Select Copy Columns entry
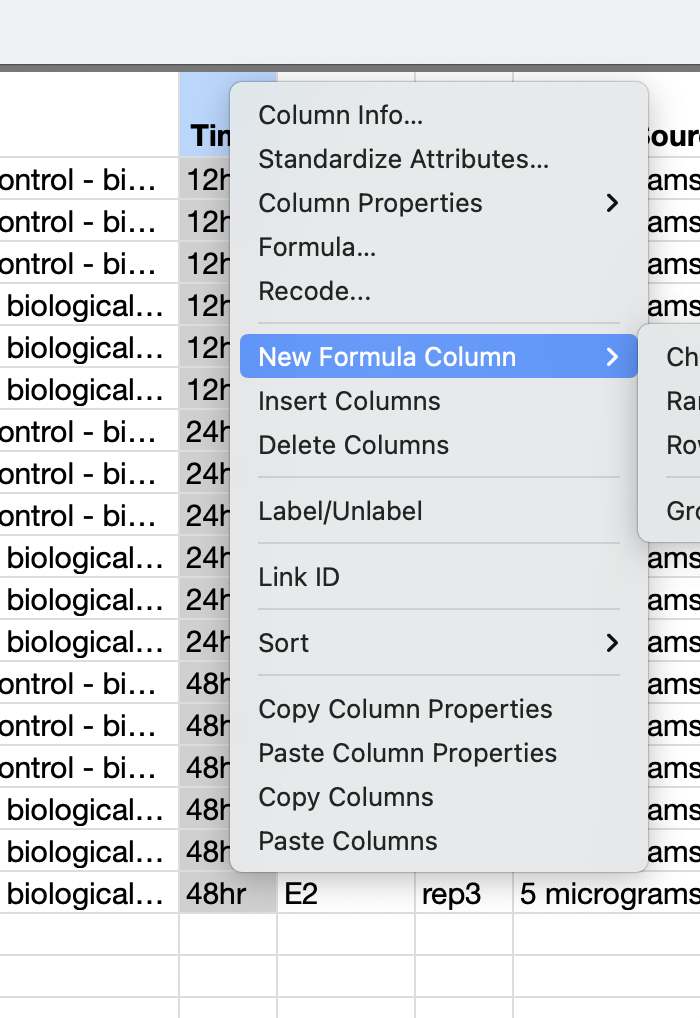 click(x=346, y=797)
